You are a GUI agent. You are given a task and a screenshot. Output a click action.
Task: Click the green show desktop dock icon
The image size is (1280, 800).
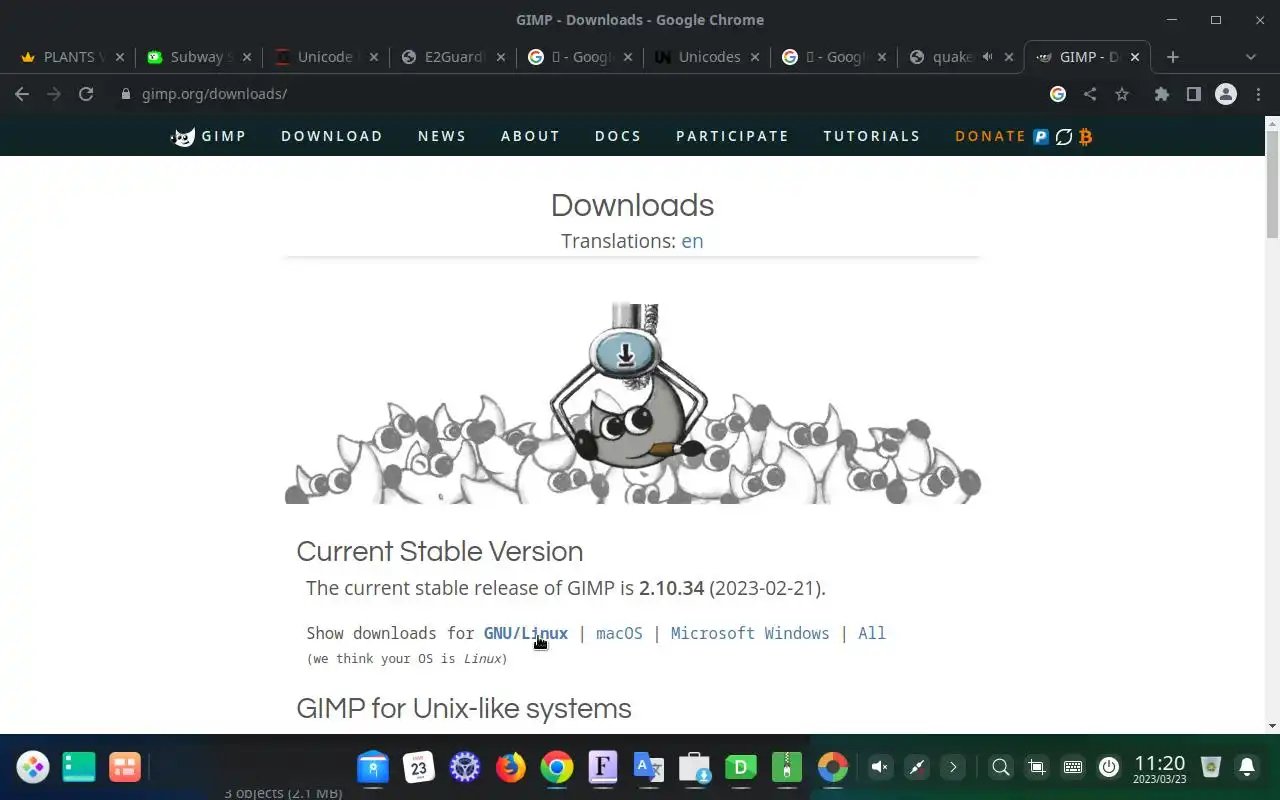(x=79, y=767)
